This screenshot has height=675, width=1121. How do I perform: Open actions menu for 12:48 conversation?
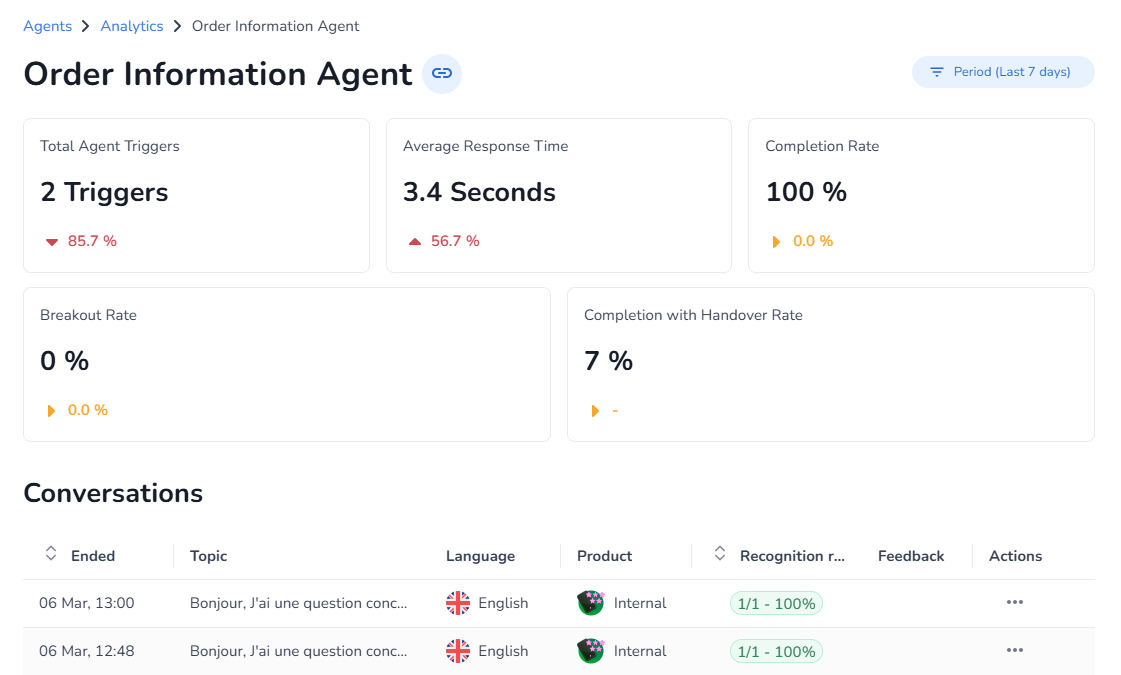click(x=1014, y=650)
